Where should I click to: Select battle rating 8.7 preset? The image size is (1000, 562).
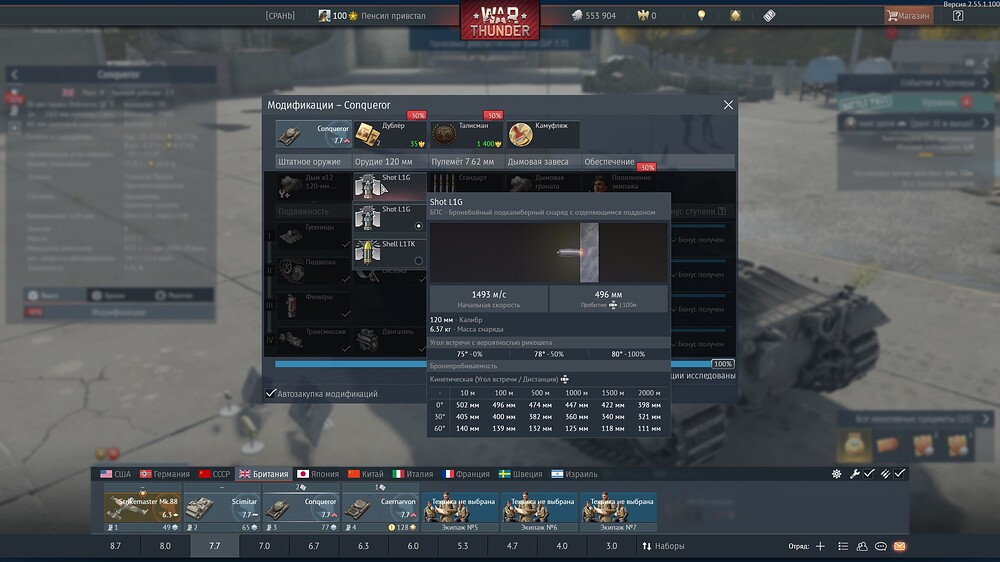click(x=115, y=546)
